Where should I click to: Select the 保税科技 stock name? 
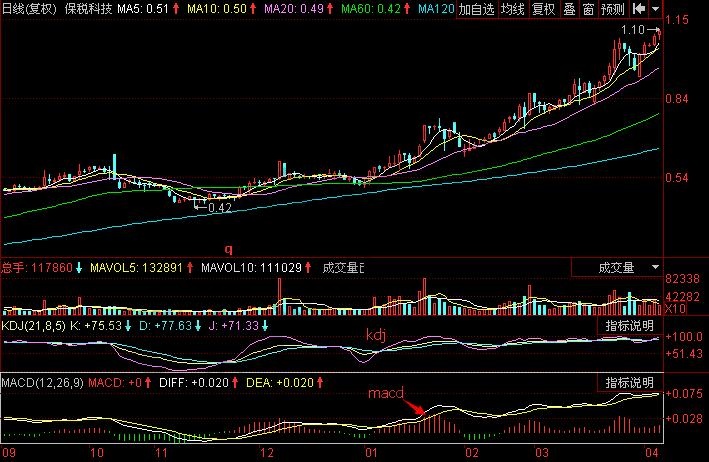coord(88,9)
